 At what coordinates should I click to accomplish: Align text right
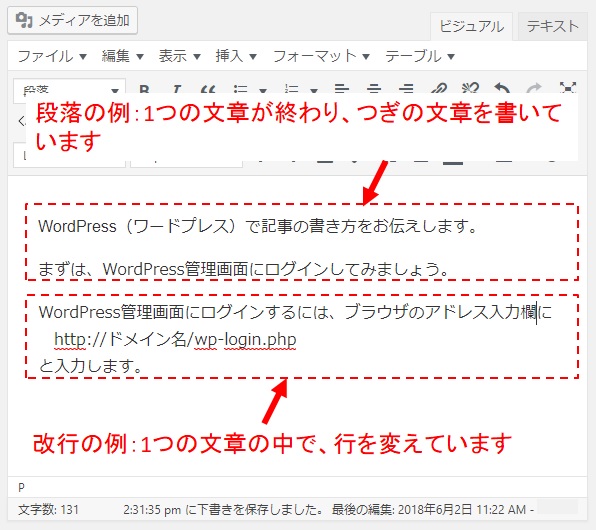pyautogui.click(x=406, y=89)
